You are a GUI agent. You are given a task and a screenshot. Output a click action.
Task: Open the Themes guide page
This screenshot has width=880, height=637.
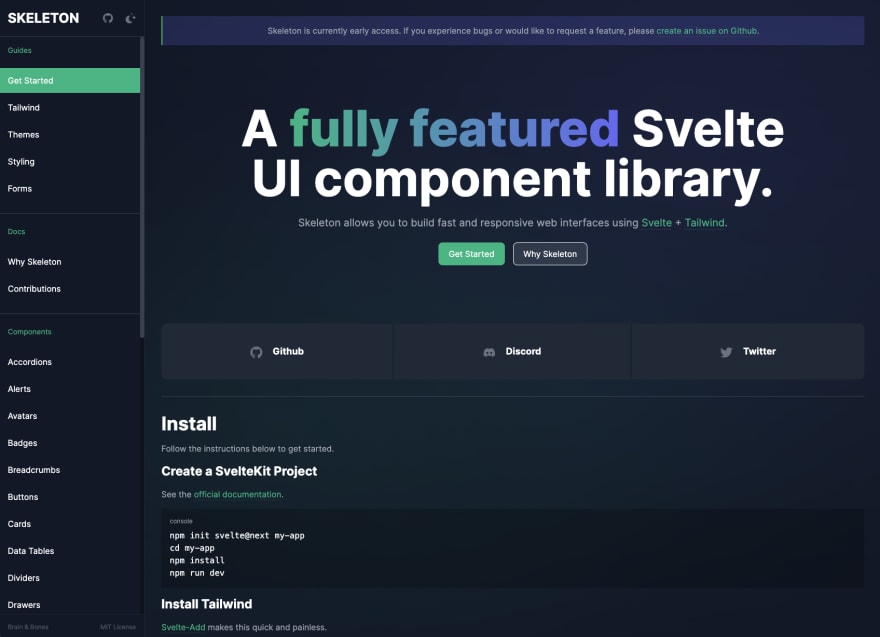coord(23,134)
